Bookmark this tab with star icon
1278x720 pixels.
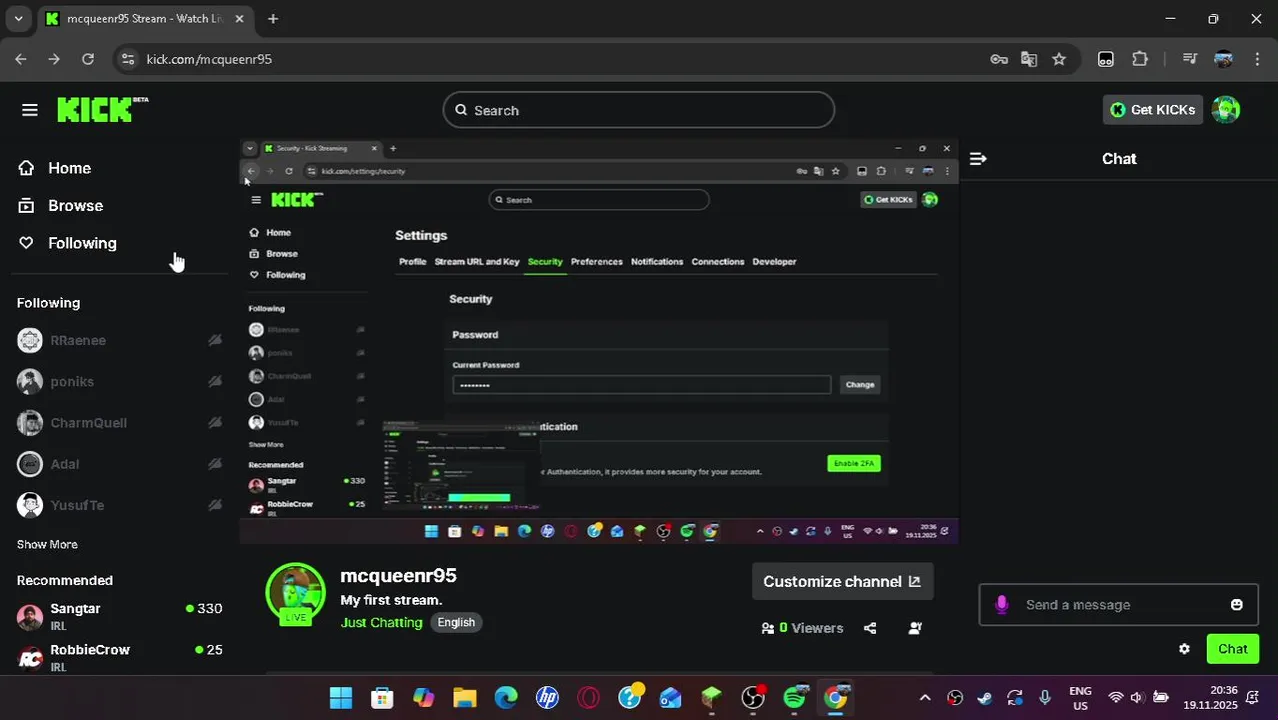click(1059, 59)
